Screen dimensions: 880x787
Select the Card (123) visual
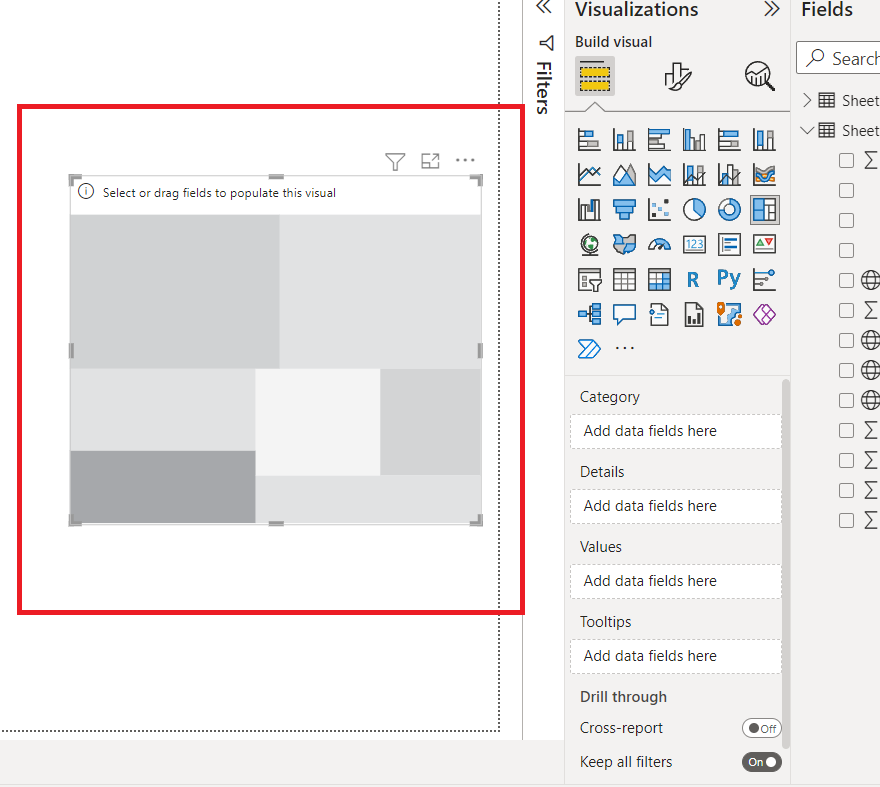pyautogui.click(x=694, y=244)
